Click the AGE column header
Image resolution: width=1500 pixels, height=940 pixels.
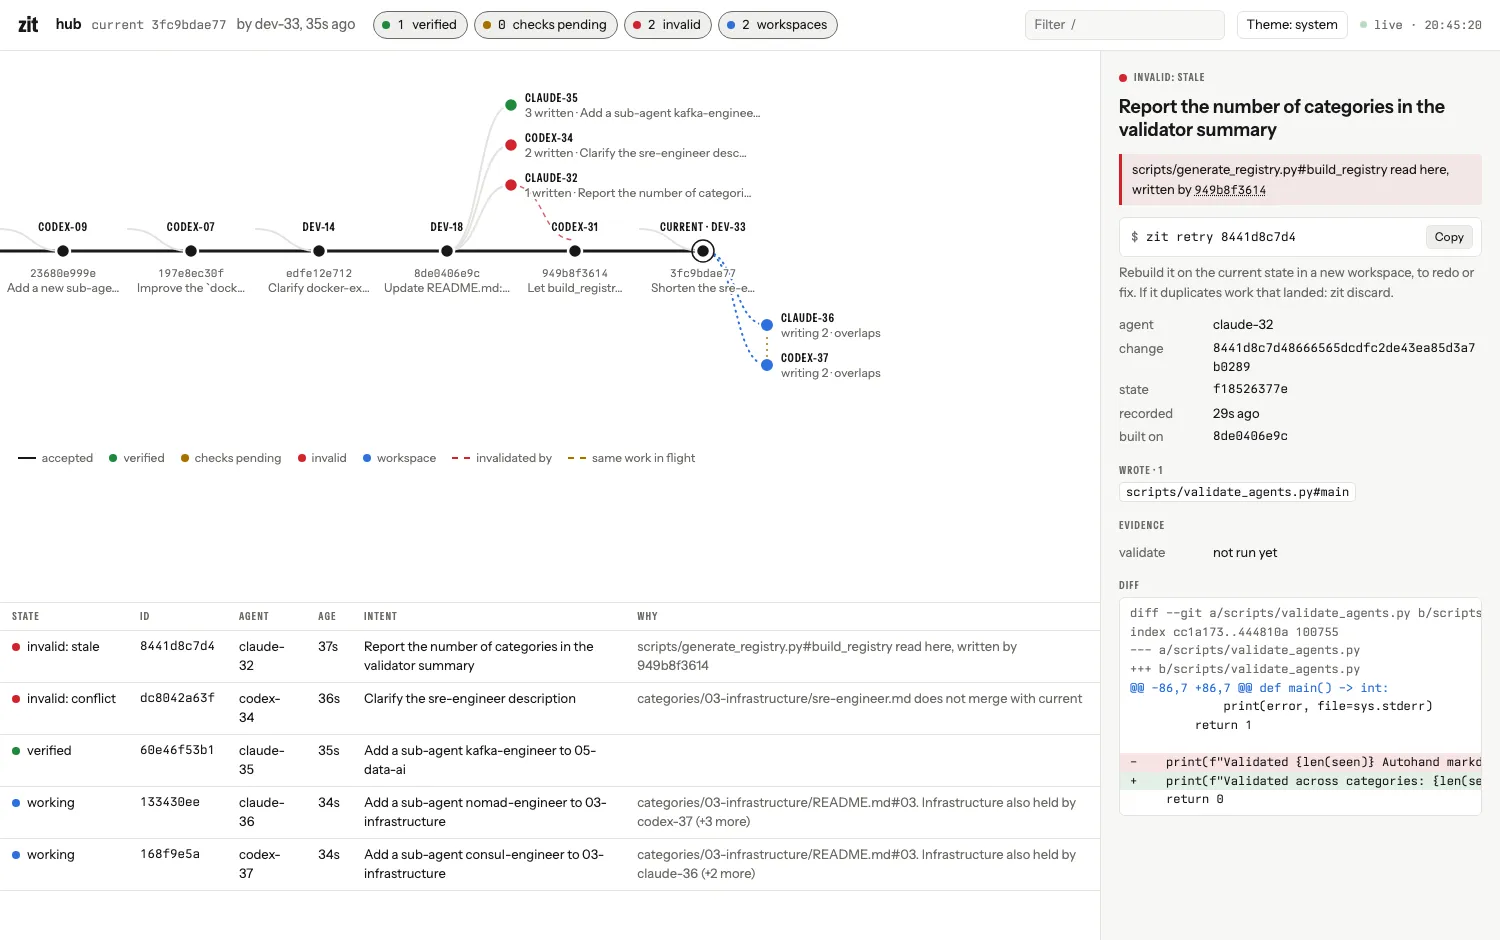click(327, 617)
